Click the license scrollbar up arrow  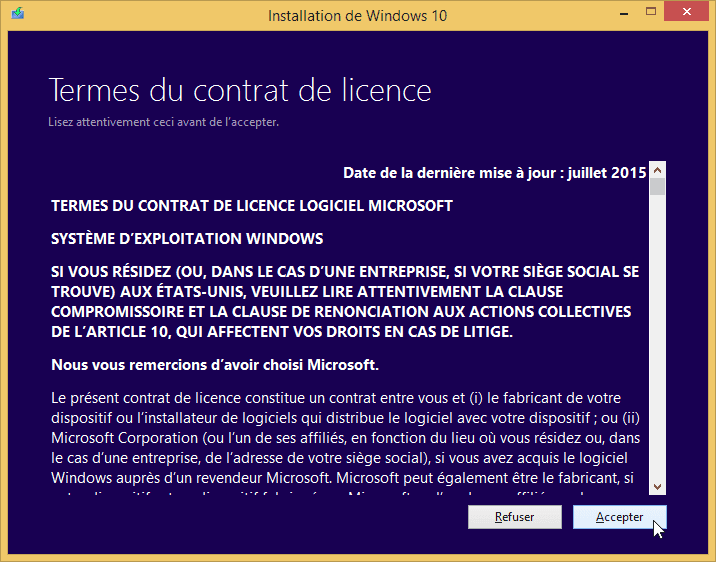[x=657, y=170]
